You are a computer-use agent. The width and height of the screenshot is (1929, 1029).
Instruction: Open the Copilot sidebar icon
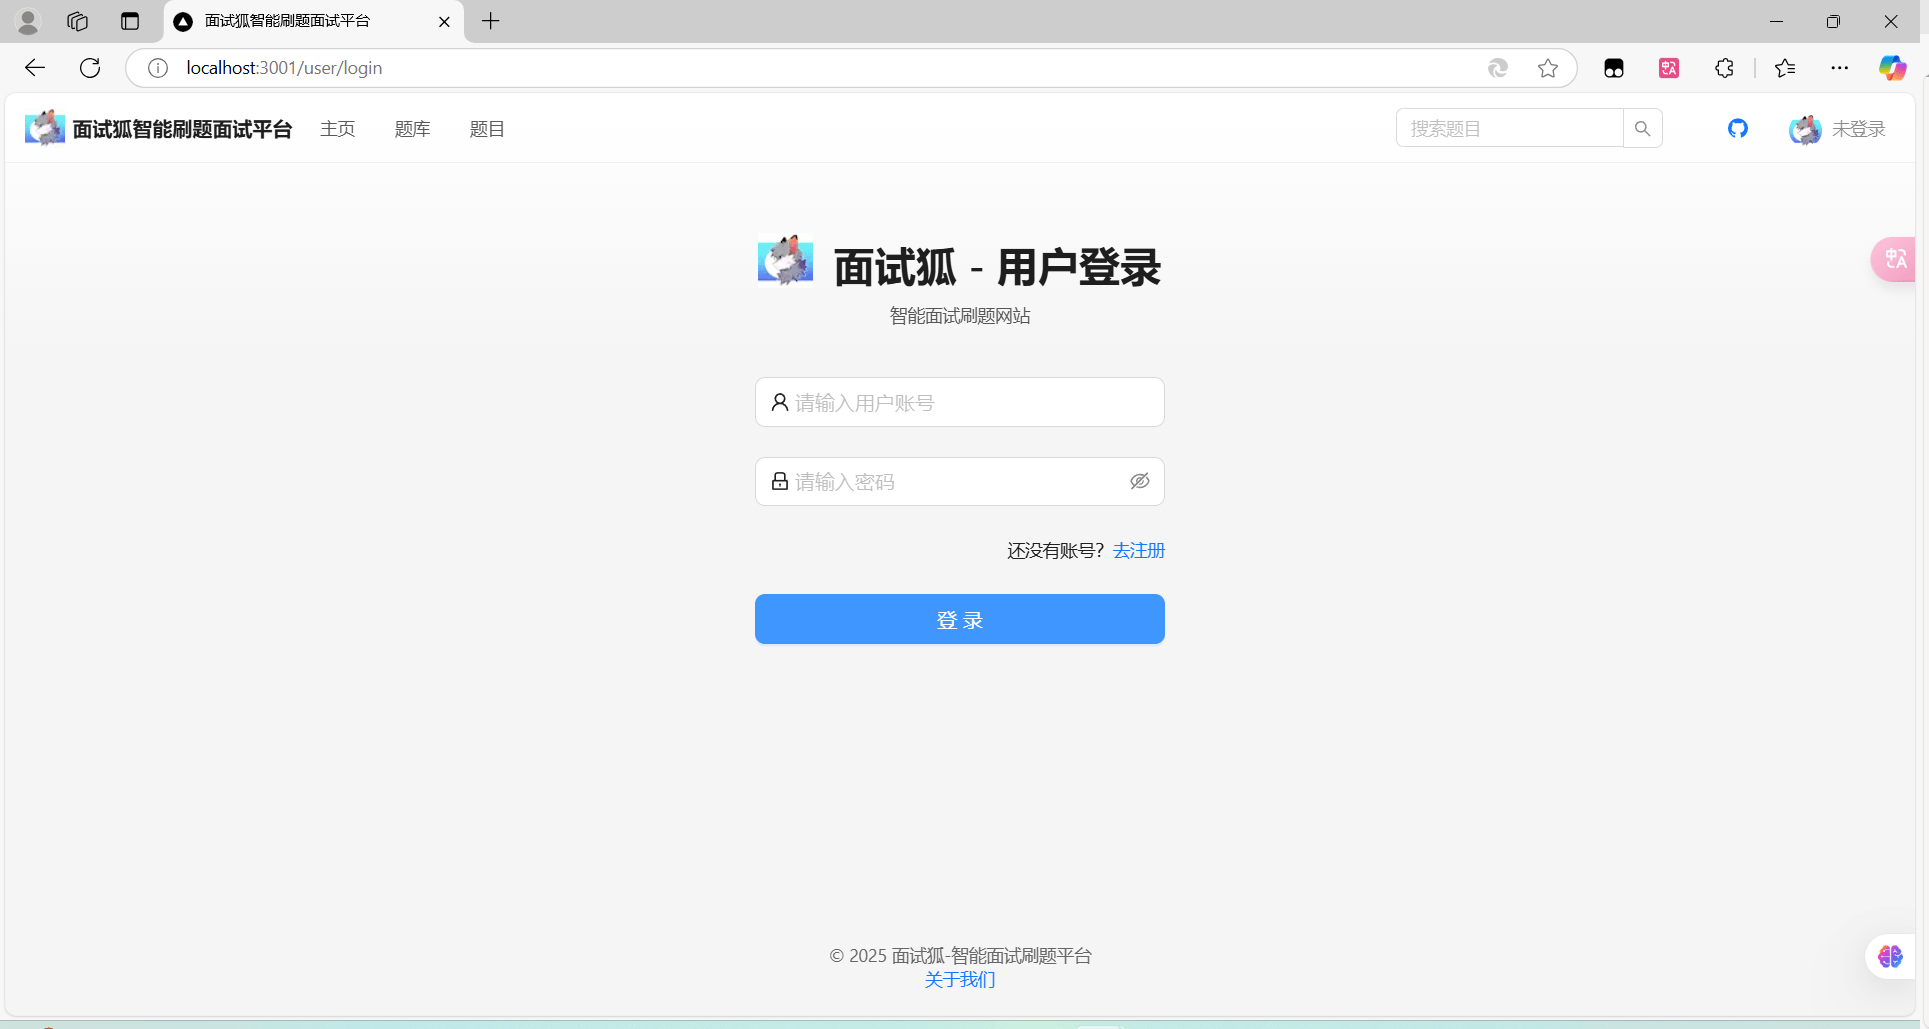tap(1891, 68)
